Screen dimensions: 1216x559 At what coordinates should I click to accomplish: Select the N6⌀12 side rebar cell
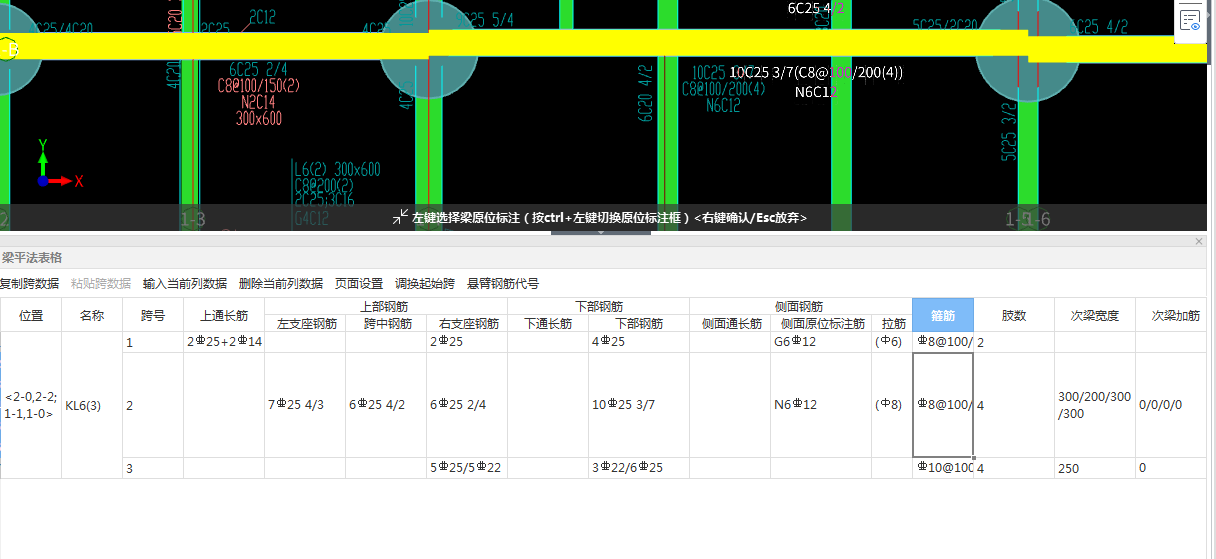(821, 405)
